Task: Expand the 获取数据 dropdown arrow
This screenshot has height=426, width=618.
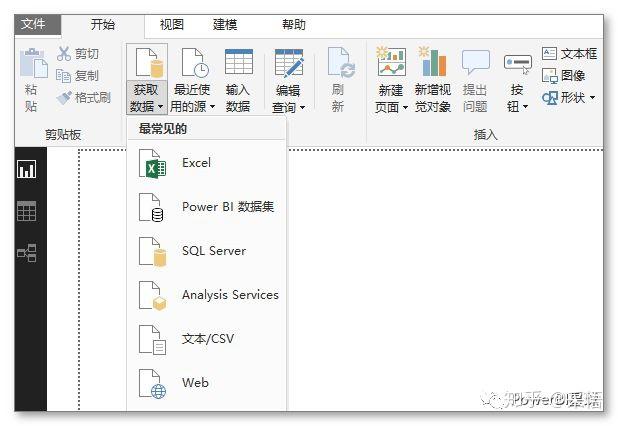Action: pos(160,106)
